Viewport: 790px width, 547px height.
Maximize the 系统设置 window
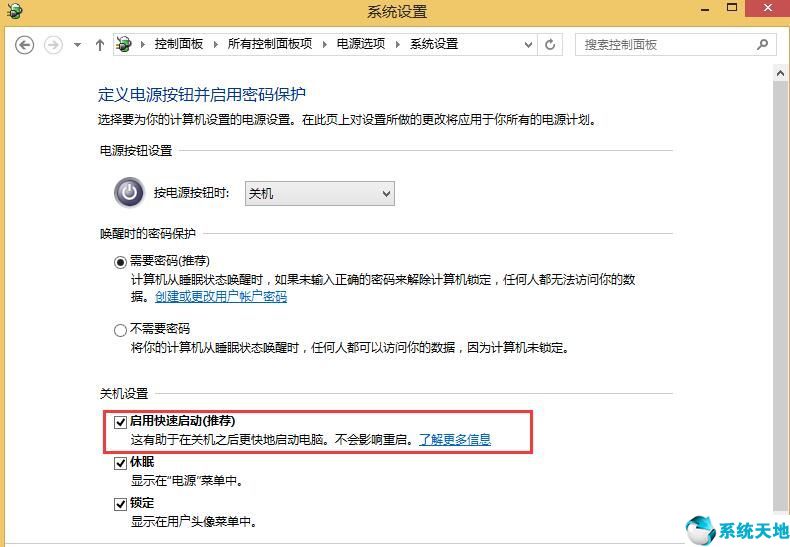[x=732, y=8]
